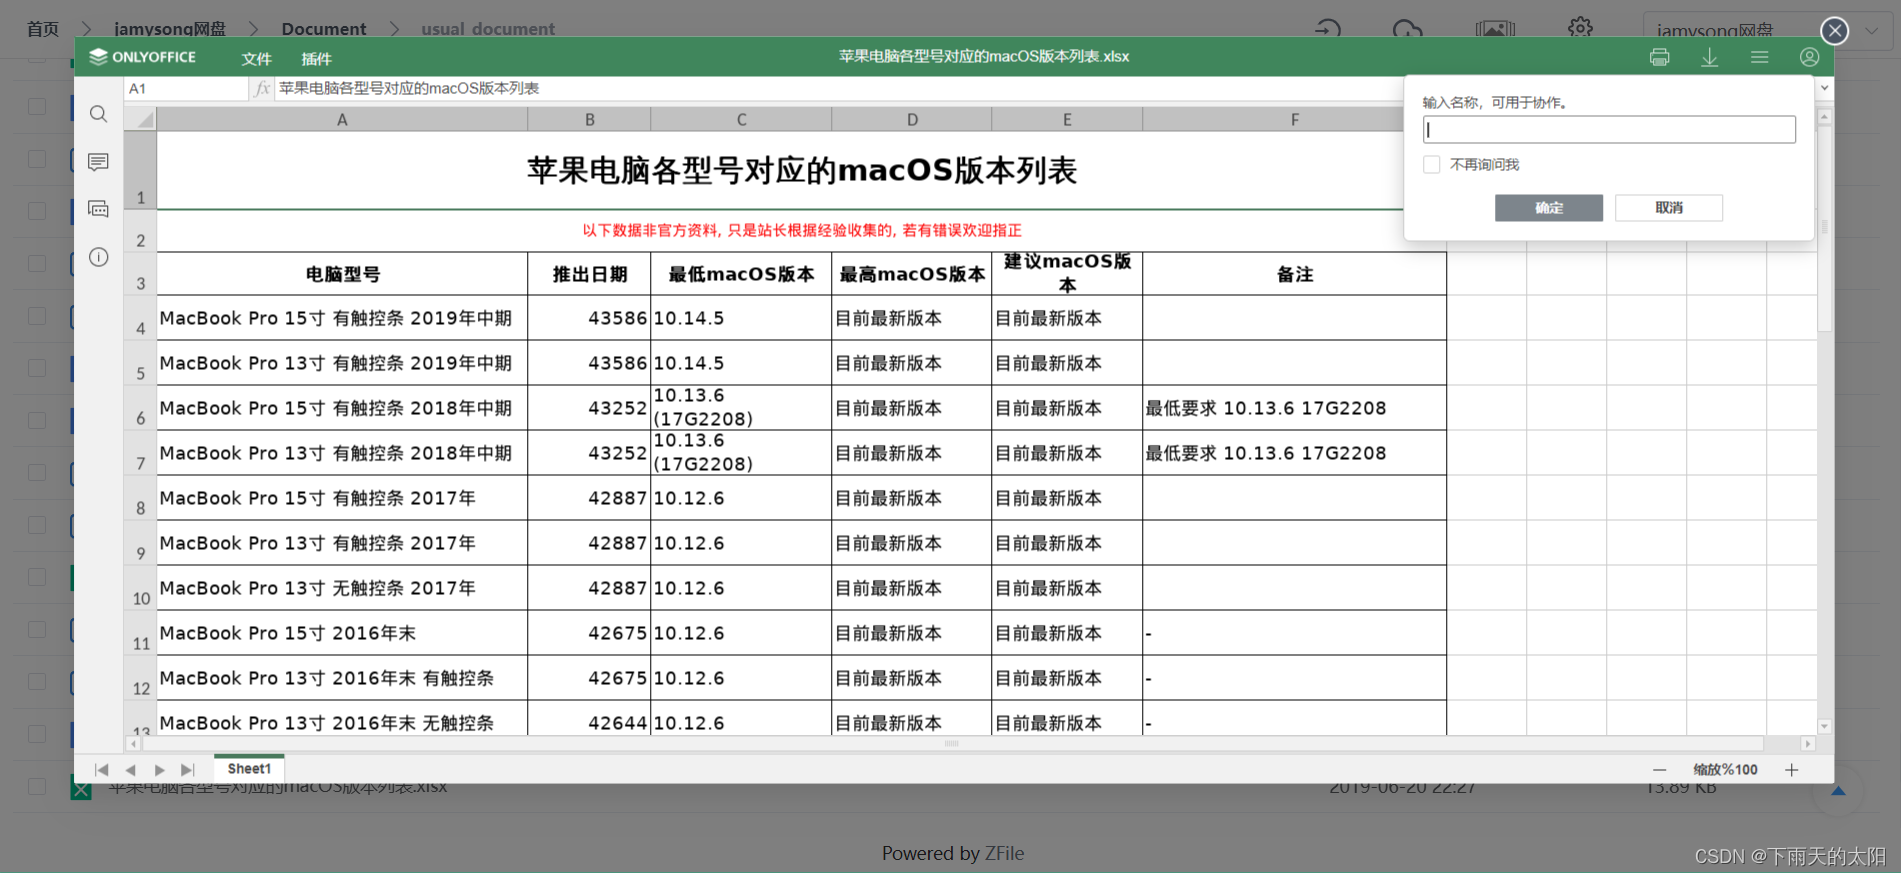Print the spreadsheet via printer icon
Viewport: 1901px width, 876px height.
1660,57
